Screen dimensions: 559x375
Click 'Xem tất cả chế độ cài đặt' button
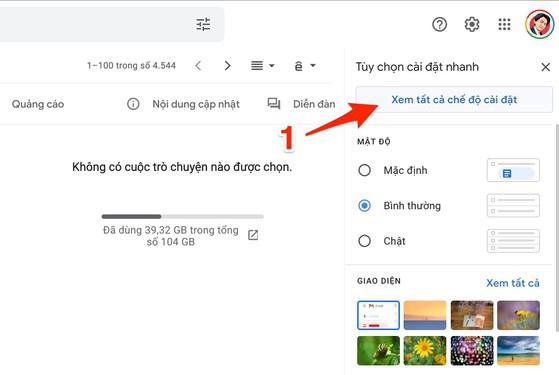coord(454,99)
